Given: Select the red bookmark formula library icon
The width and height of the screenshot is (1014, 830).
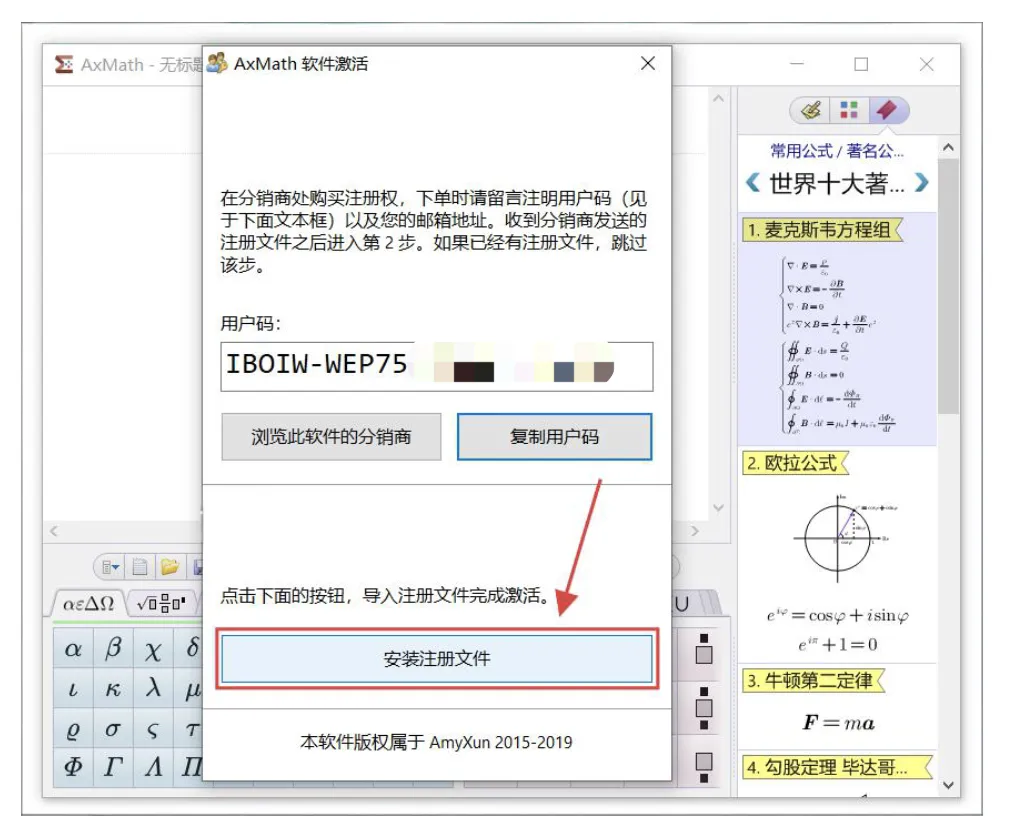Looking at the screenshot, I should click(887, 110).
